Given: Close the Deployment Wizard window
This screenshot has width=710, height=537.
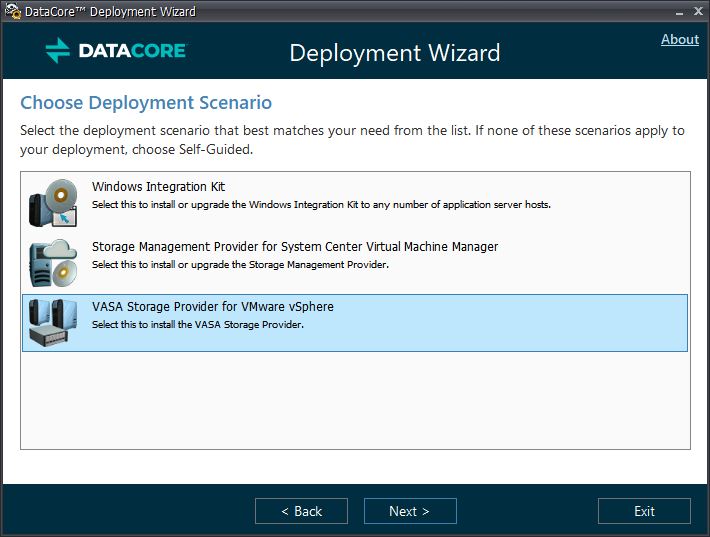Looking at the screenshot, I should (x=695, y=12).
